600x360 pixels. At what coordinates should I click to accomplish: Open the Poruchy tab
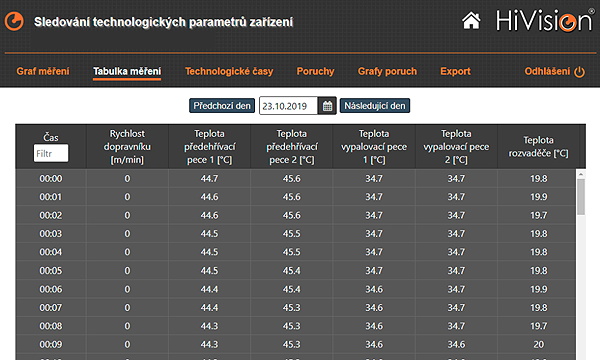315,71
